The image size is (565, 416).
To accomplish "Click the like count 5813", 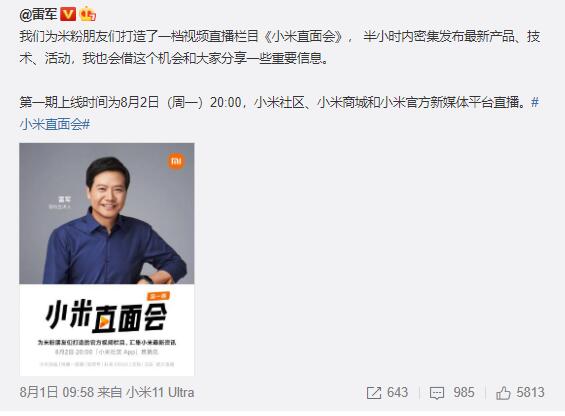I will 530,392.
